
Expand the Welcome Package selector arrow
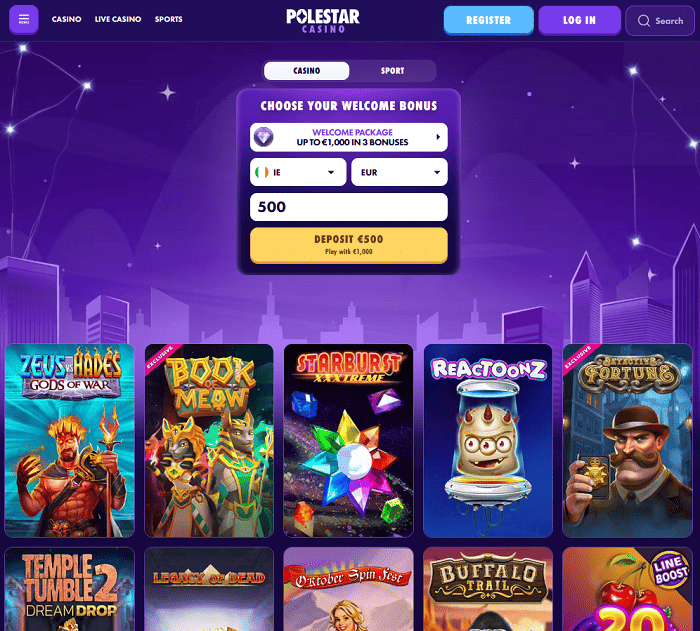[438, 137]
